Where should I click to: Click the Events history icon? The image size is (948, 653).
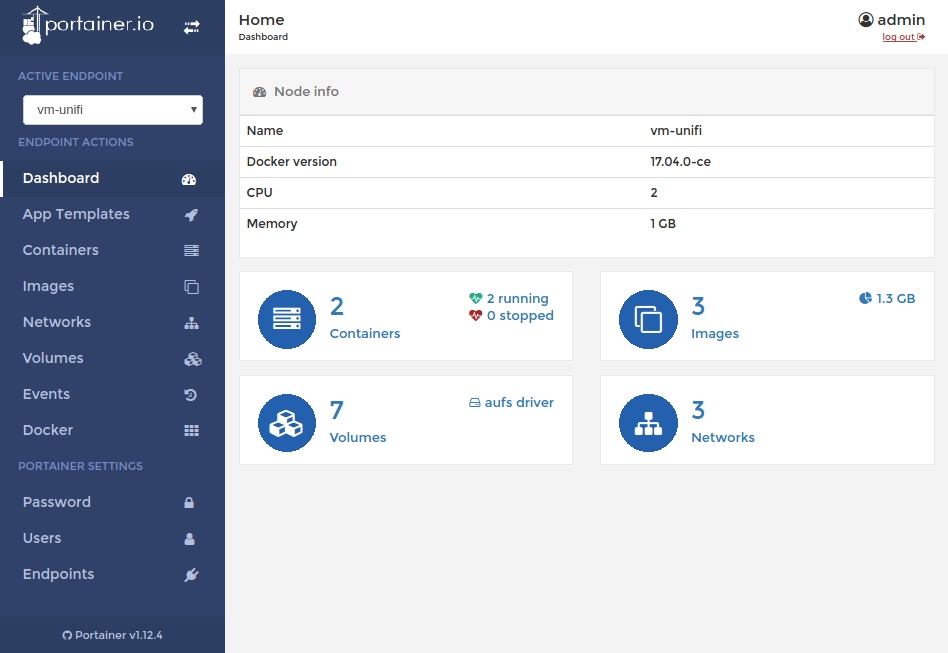(190, 395)
